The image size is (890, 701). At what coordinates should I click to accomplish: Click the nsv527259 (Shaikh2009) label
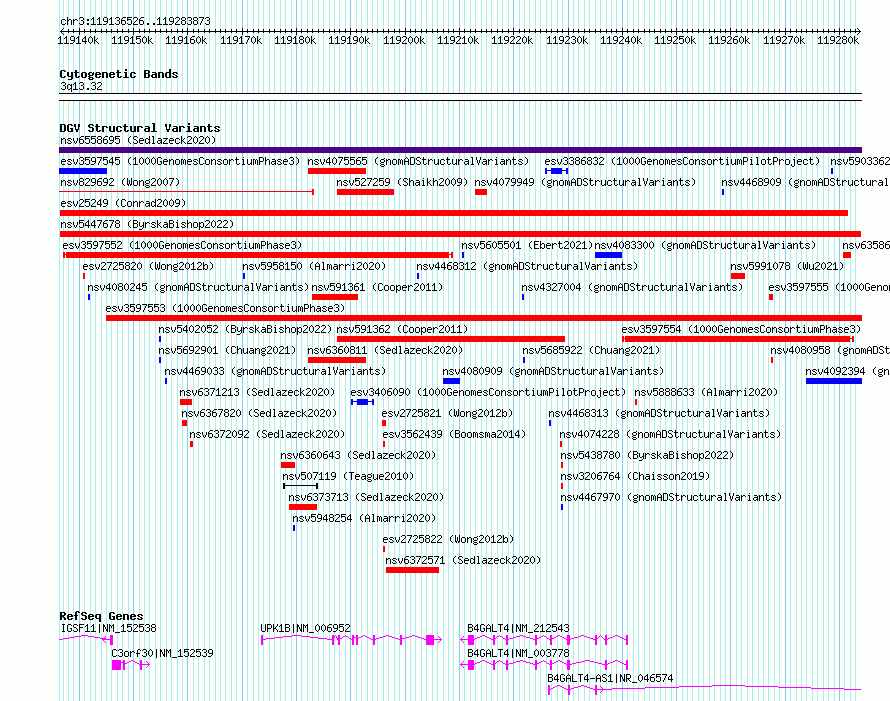pyautogui.click(x=402, y=182)
